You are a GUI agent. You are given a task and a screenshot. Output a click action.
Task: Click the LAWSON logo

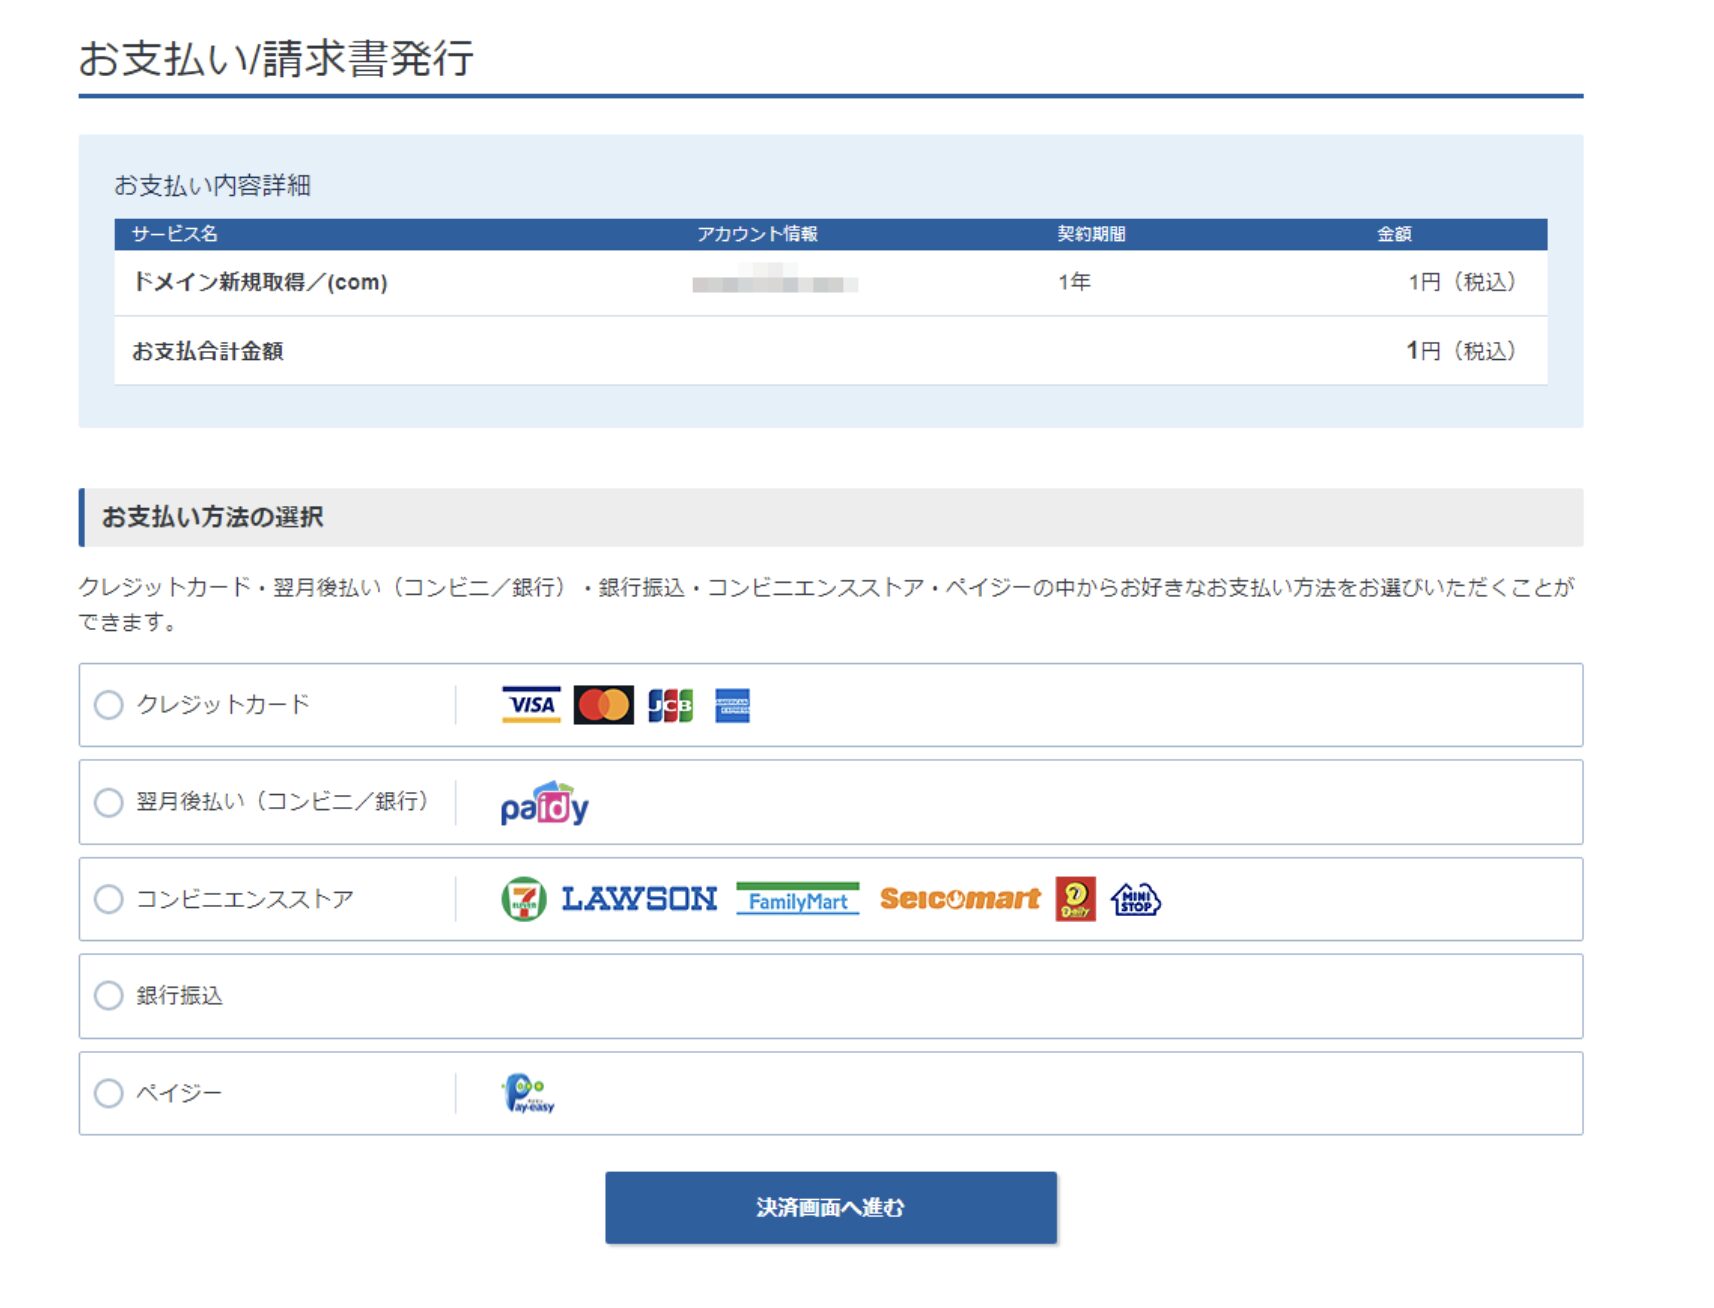tap(639, 899)
